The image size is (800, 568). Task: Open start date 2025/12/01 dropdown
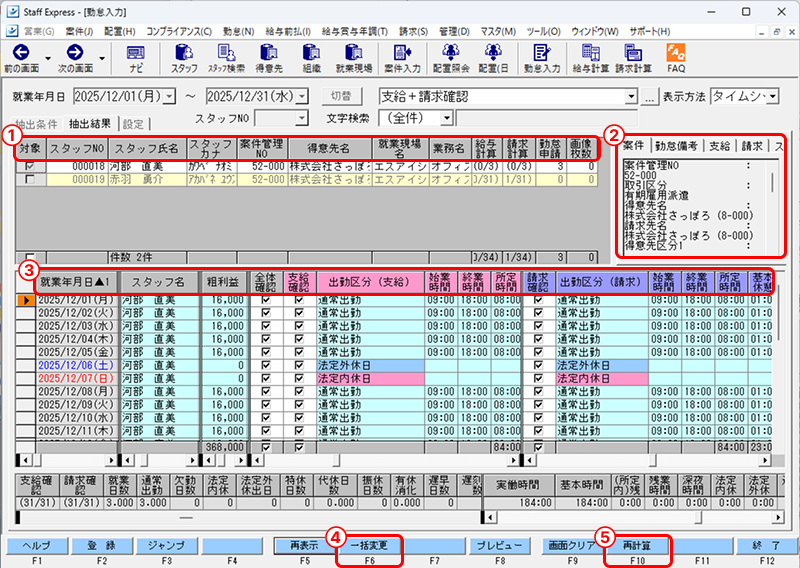(169, 96)
